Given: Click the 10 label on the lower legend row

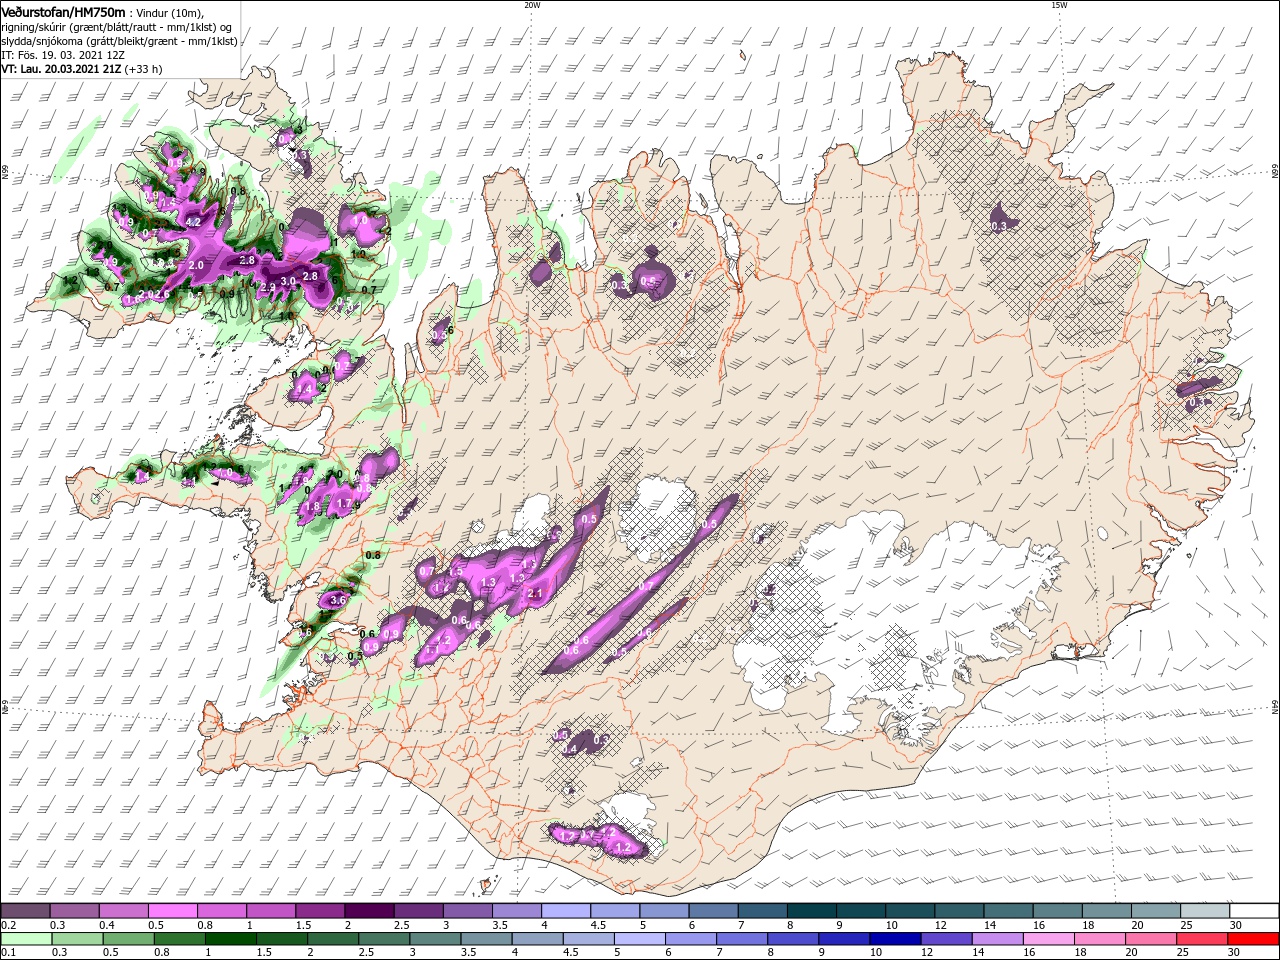Looking at the screenshot, I should coord(875,954).
